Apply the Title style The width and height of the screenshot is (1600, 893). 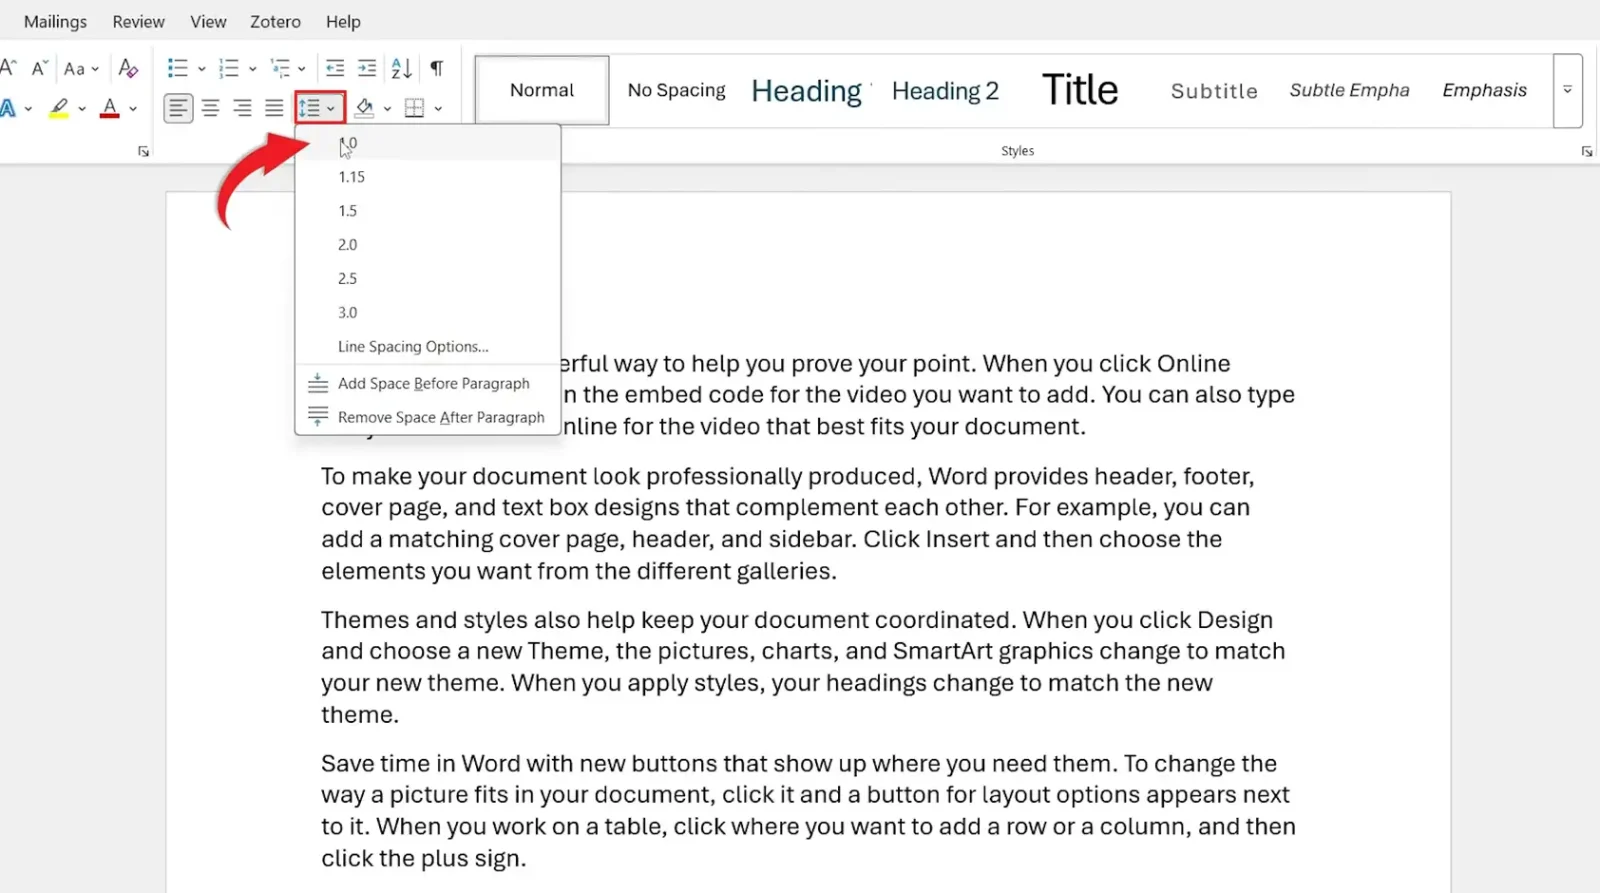coord(1080,90)
